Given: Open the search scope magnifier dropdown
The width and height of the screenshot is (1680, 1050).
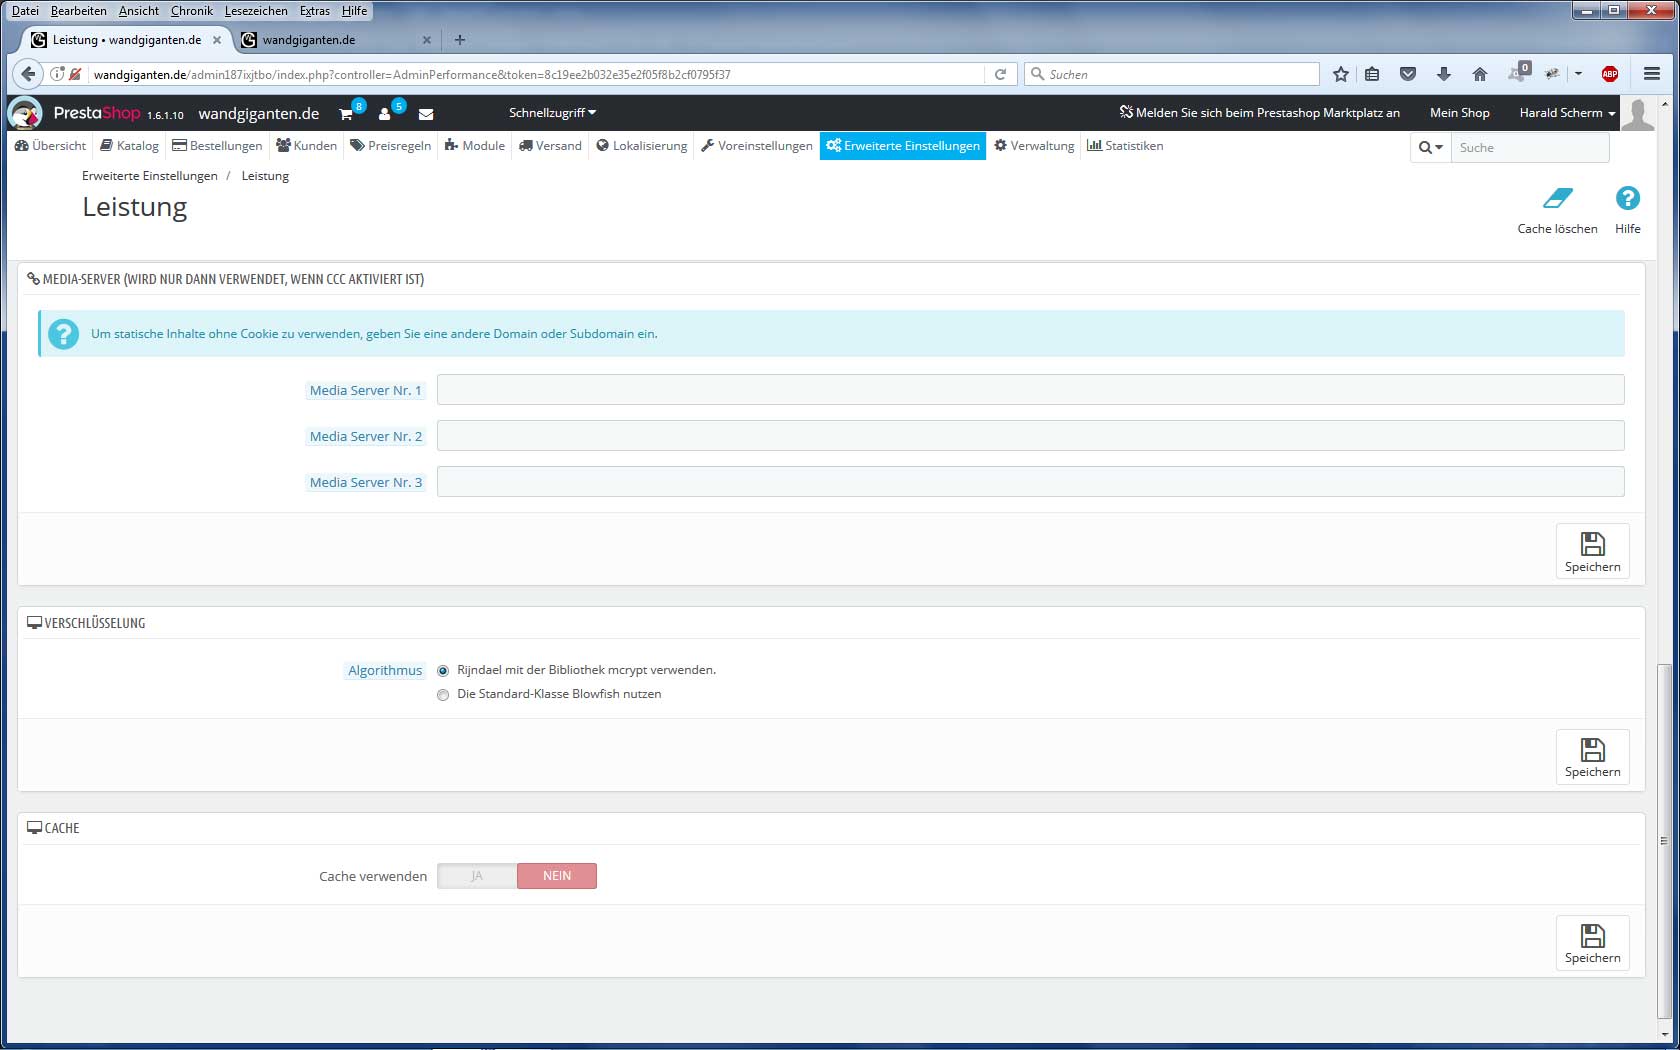Looking at the screenshot, I should click(x=1430, y=147).
